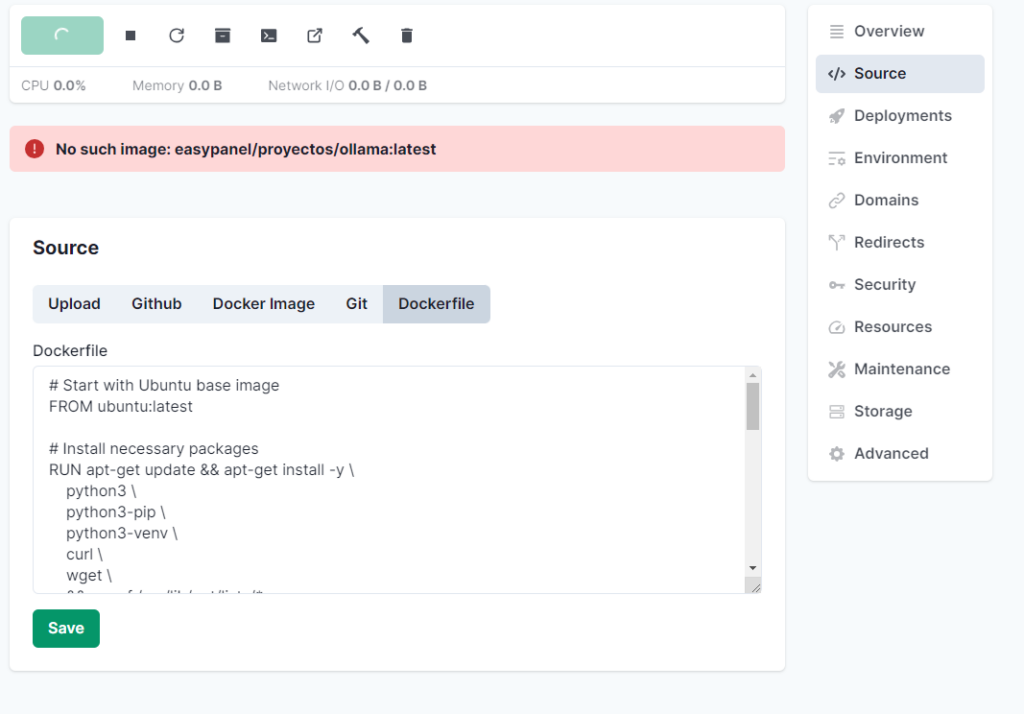Click the archive box icon in toolbar
Image resolution: width=1024 pixels, height=714 pixels.
pyautogui.click(x=223, y=36)
